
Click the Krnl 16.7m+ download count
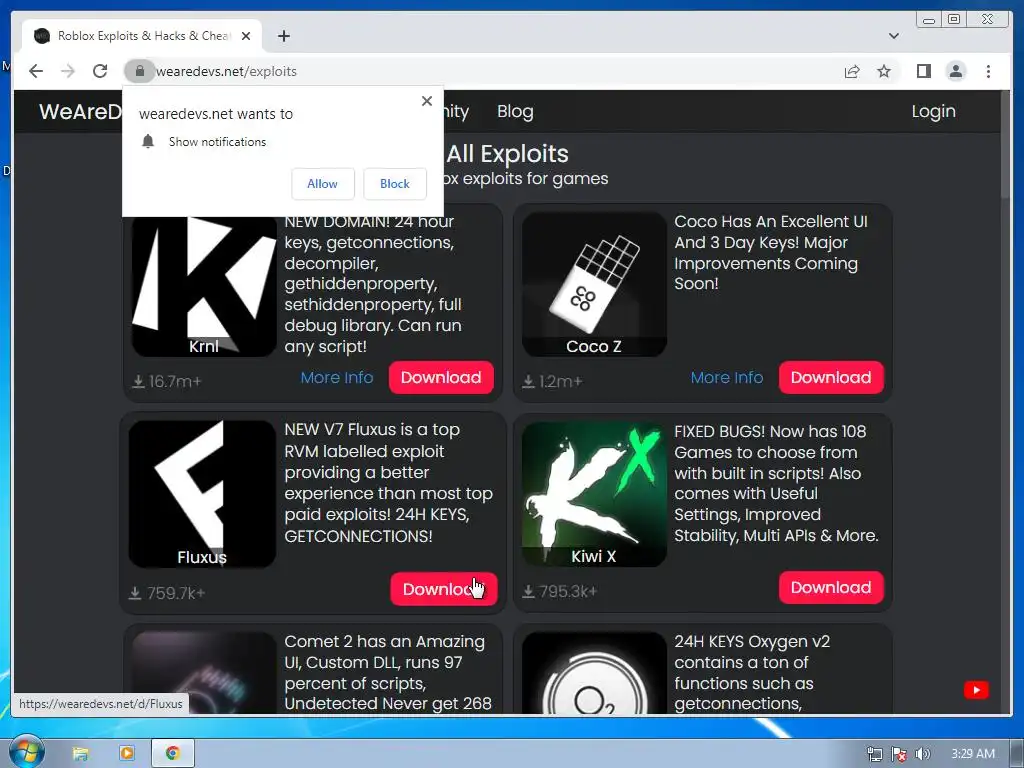point(167,381)
